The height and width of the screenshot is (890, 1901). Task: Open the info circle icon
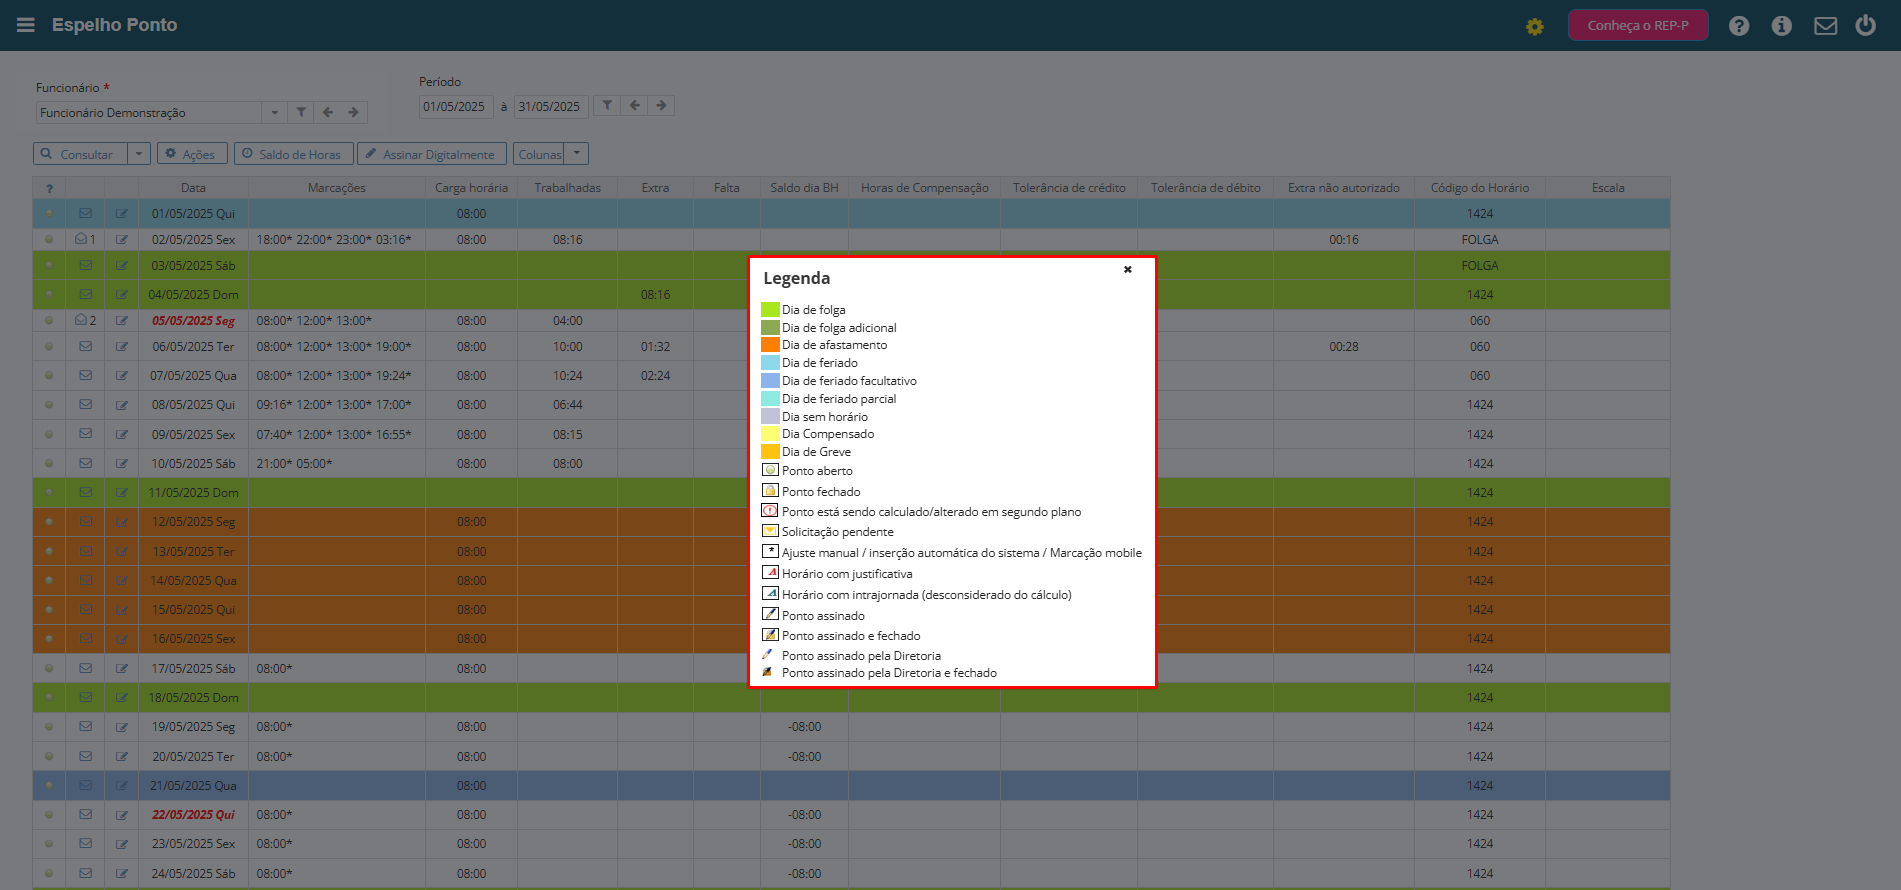[x=1782, y=26]
